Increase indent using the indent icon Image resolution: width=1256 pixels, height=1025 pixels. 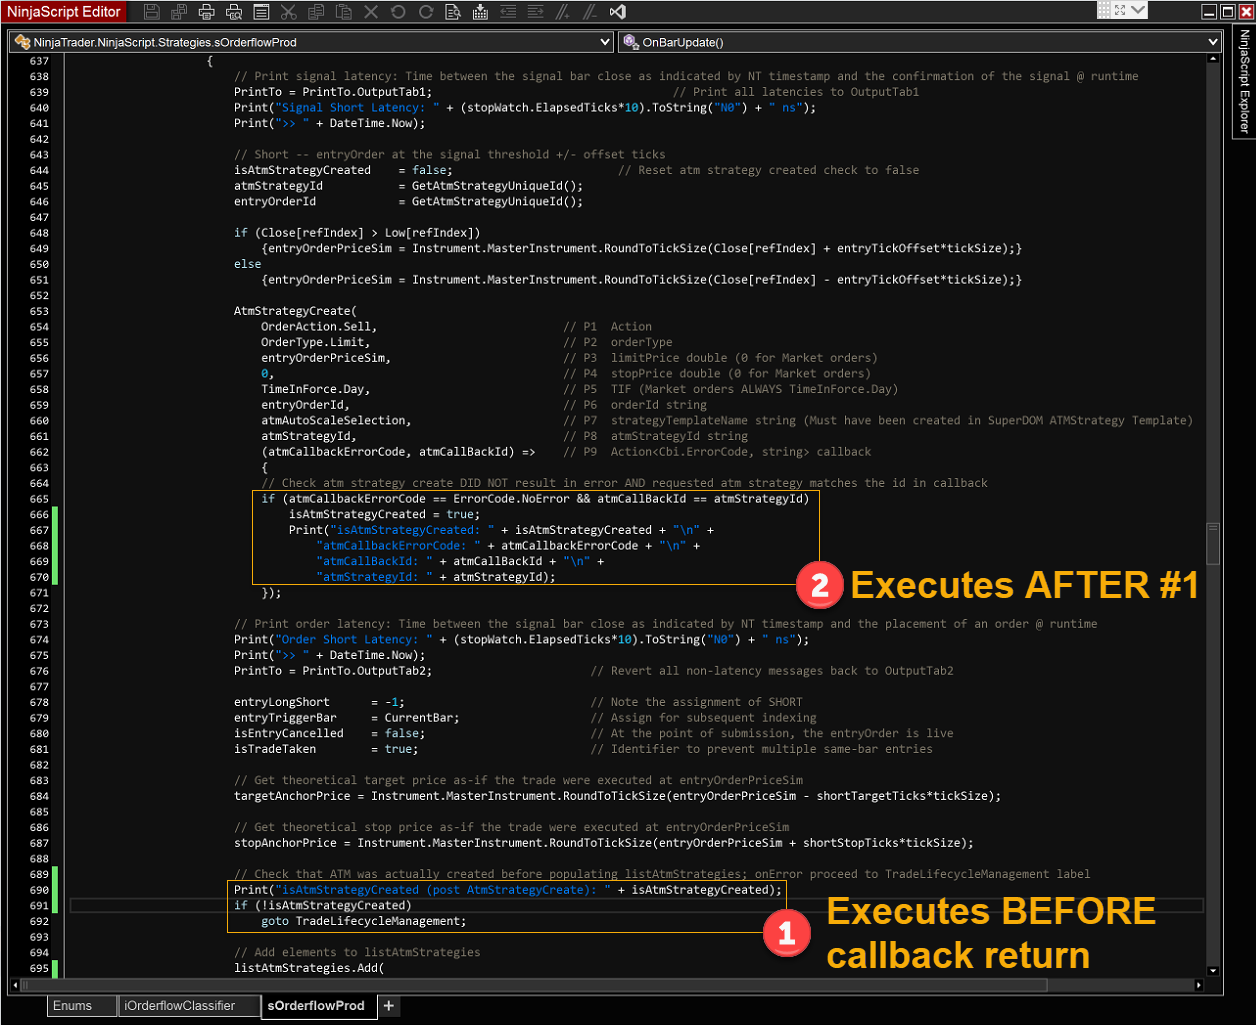point(536,11)
